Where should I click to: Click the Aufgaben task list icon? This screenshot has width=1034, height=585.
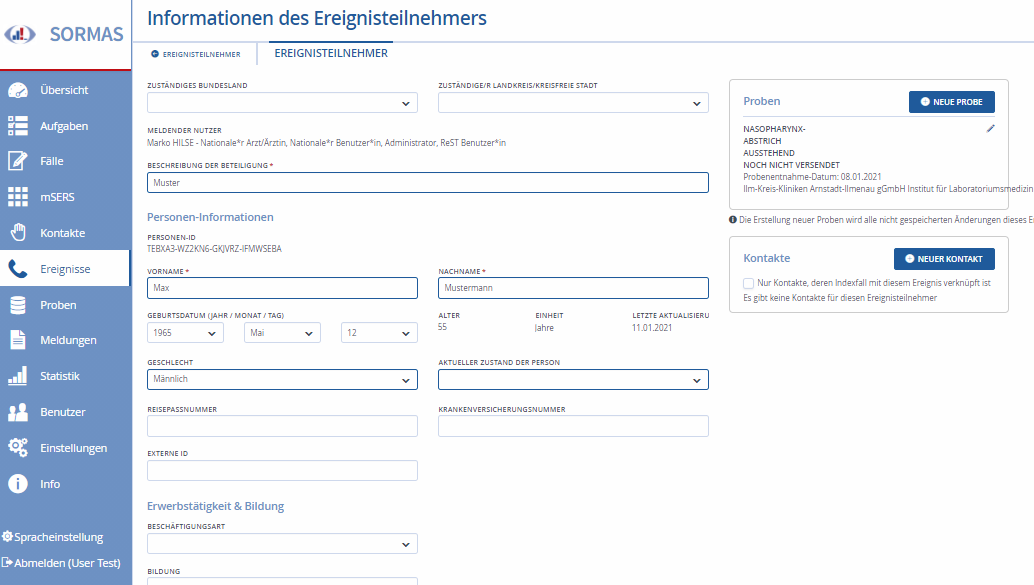(18, 126)
